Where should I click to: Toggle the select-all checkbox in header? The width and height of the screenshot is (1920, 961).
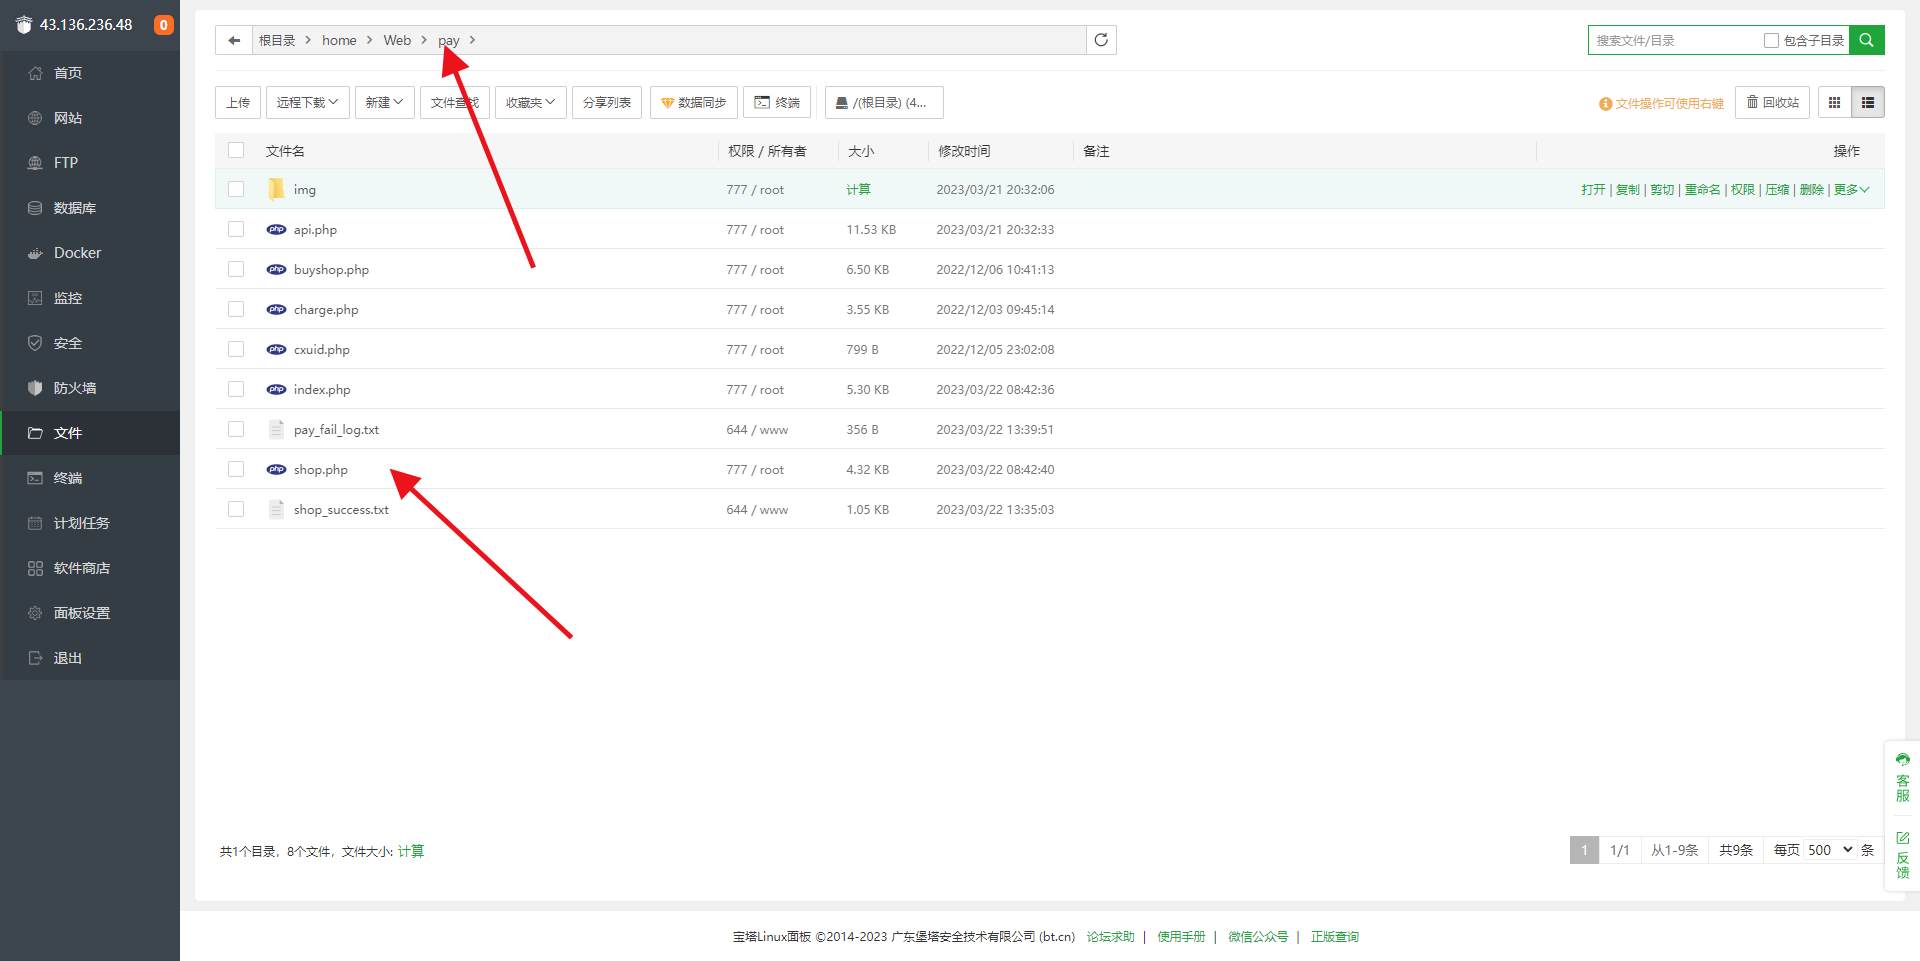(x=236, y=150)
